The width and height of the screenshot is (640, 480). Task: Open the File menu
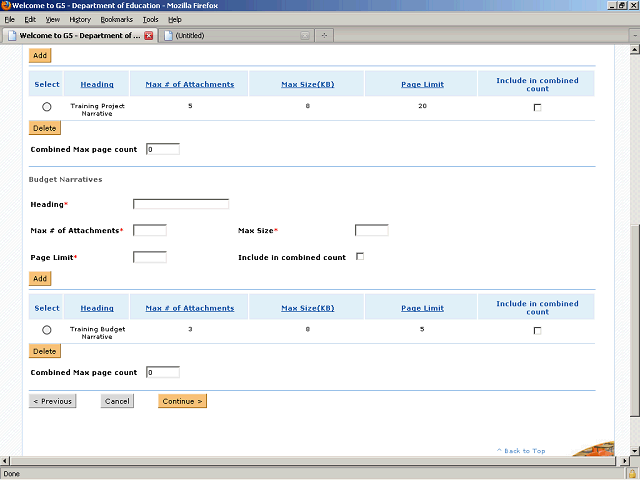[x=9, y=19]
